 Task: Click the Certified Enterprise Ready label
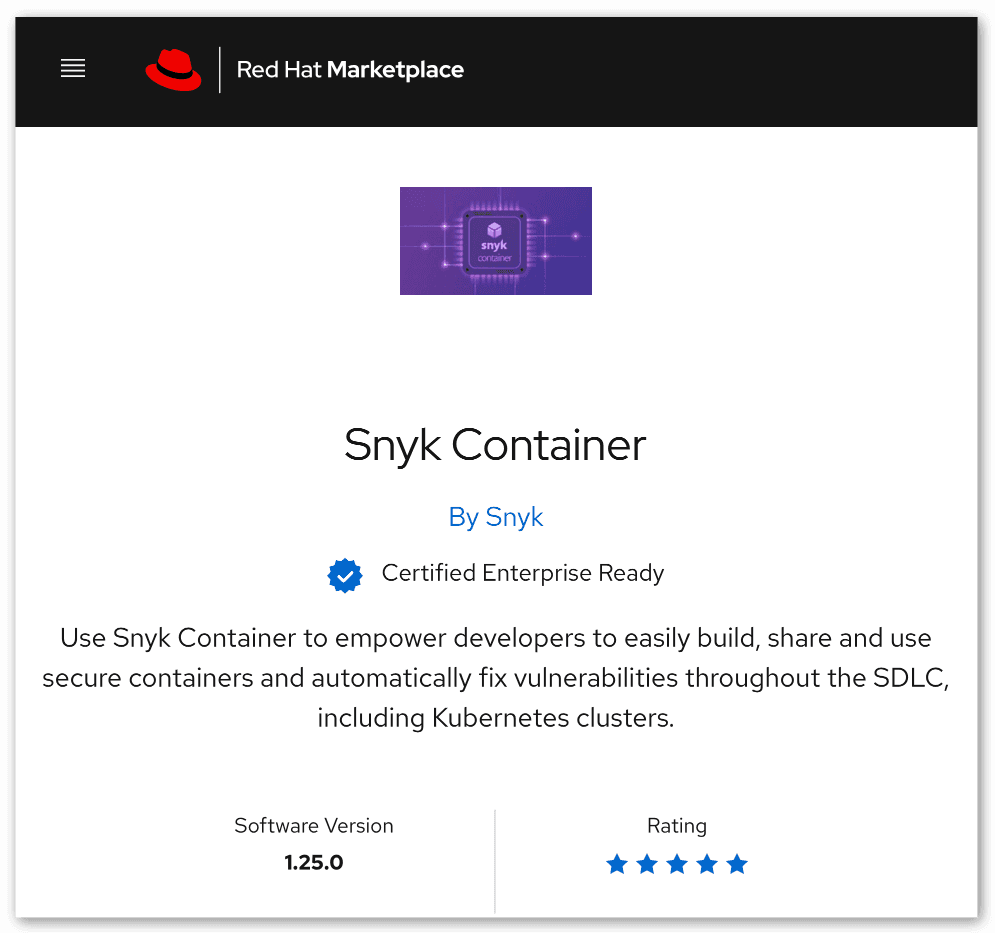click(x=523, y=573)
